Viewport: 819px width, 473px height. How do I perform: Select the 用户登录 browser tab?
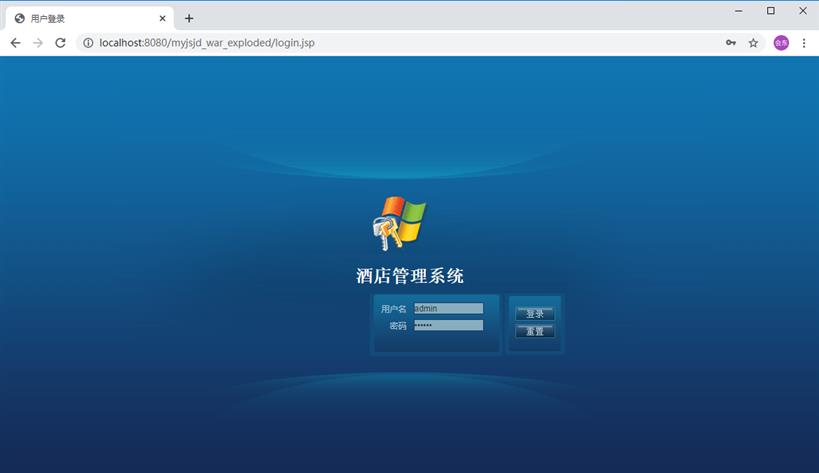(x=80, y=18)
